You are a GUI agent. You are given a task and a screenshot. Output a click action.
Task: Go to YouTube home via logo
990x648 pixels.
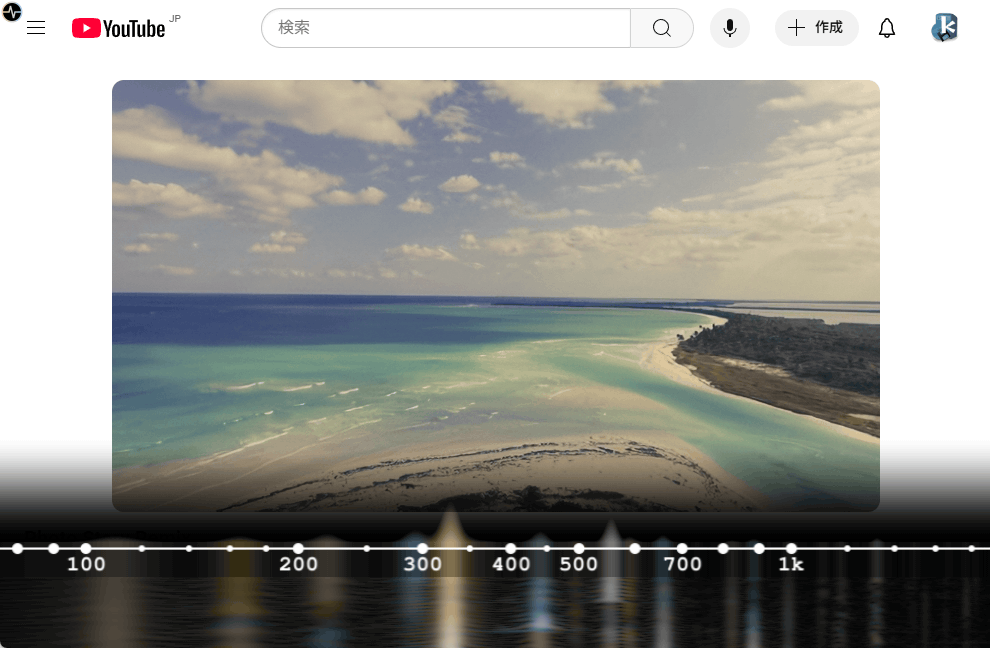point(119,28)
